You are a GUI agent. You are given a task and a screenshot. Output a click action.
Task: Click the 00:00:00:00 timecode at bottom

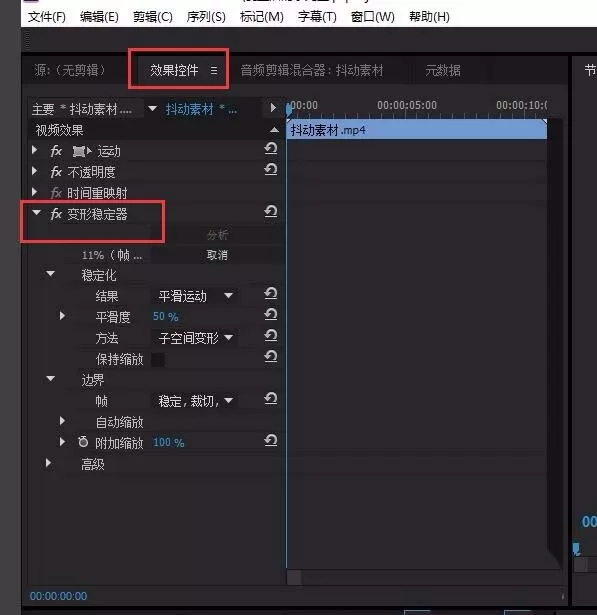point(58,596)
